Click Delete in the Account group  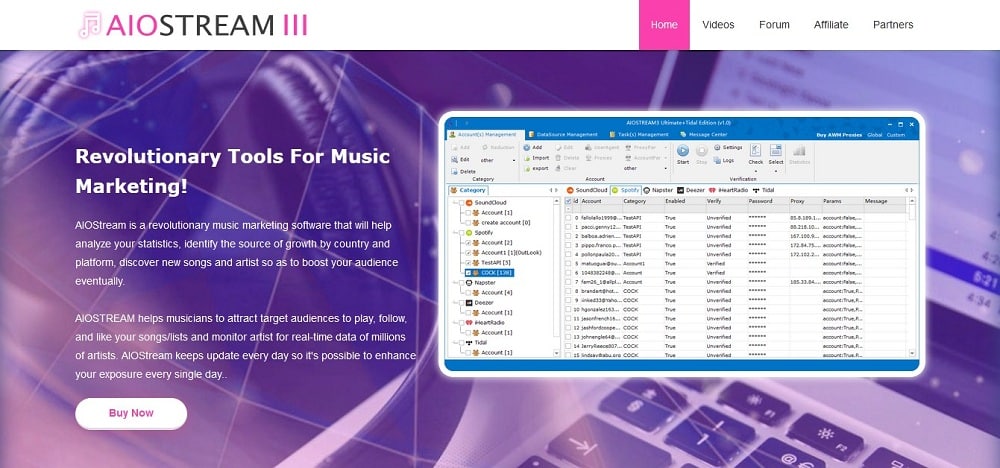[x=567, y=157]
